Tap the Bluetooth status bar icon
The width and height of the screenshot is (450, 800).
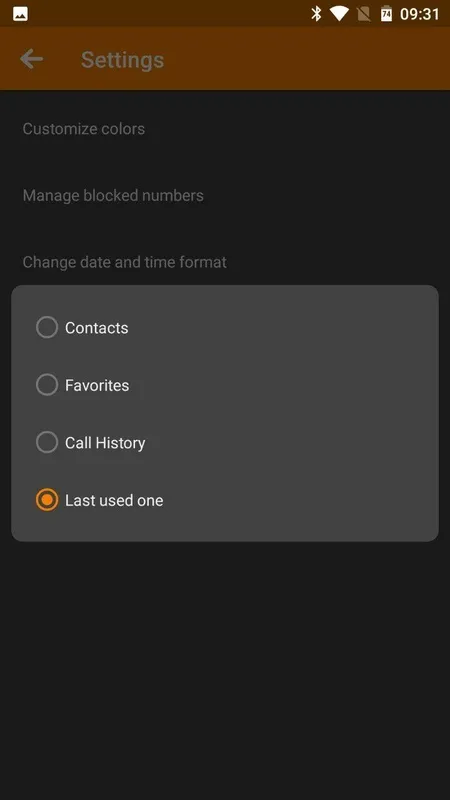pyautogui.click(x=316, y=14)
